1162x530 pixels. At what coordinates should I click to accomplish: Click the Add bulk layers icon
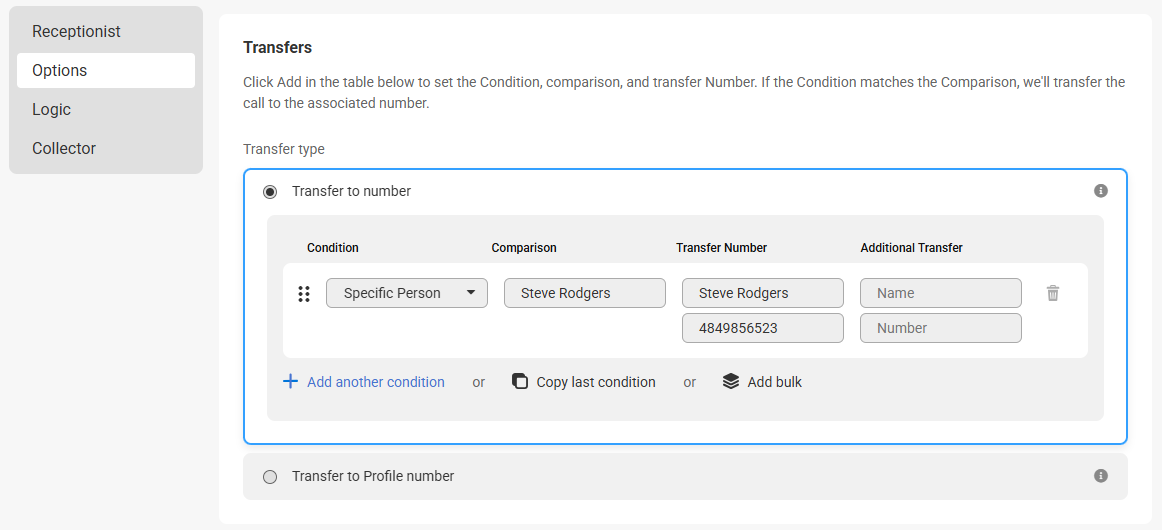[731, 382]
